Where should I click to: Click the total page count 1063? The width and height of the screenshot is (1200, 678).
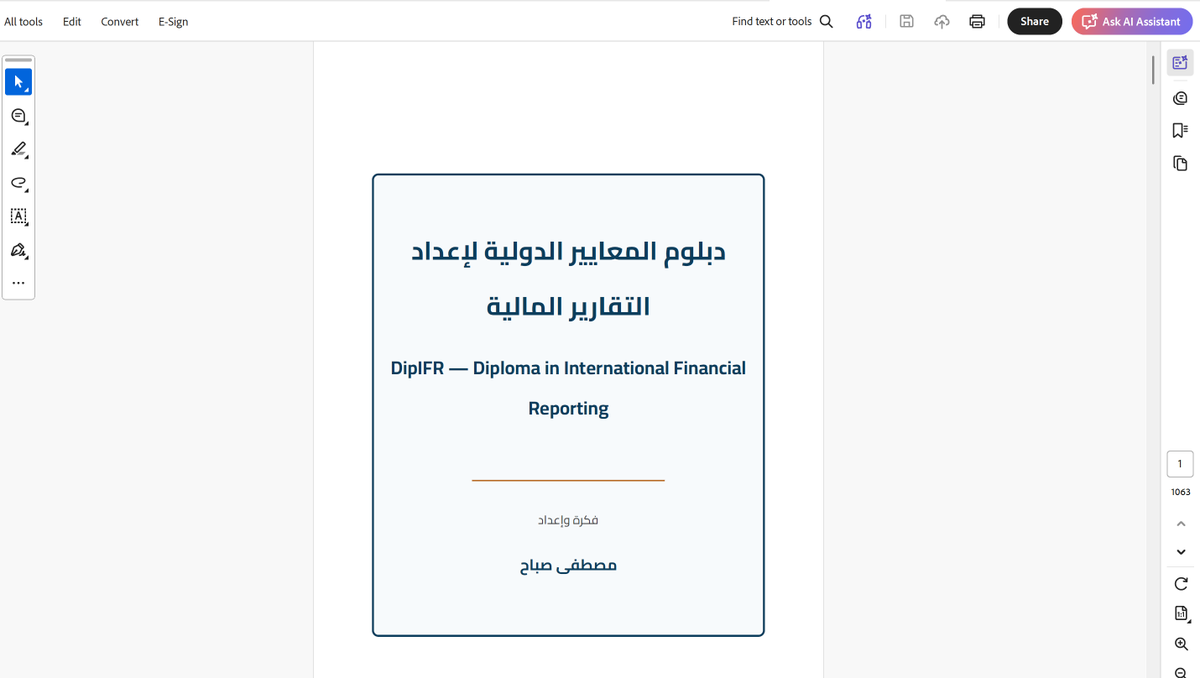(1180, 492)
